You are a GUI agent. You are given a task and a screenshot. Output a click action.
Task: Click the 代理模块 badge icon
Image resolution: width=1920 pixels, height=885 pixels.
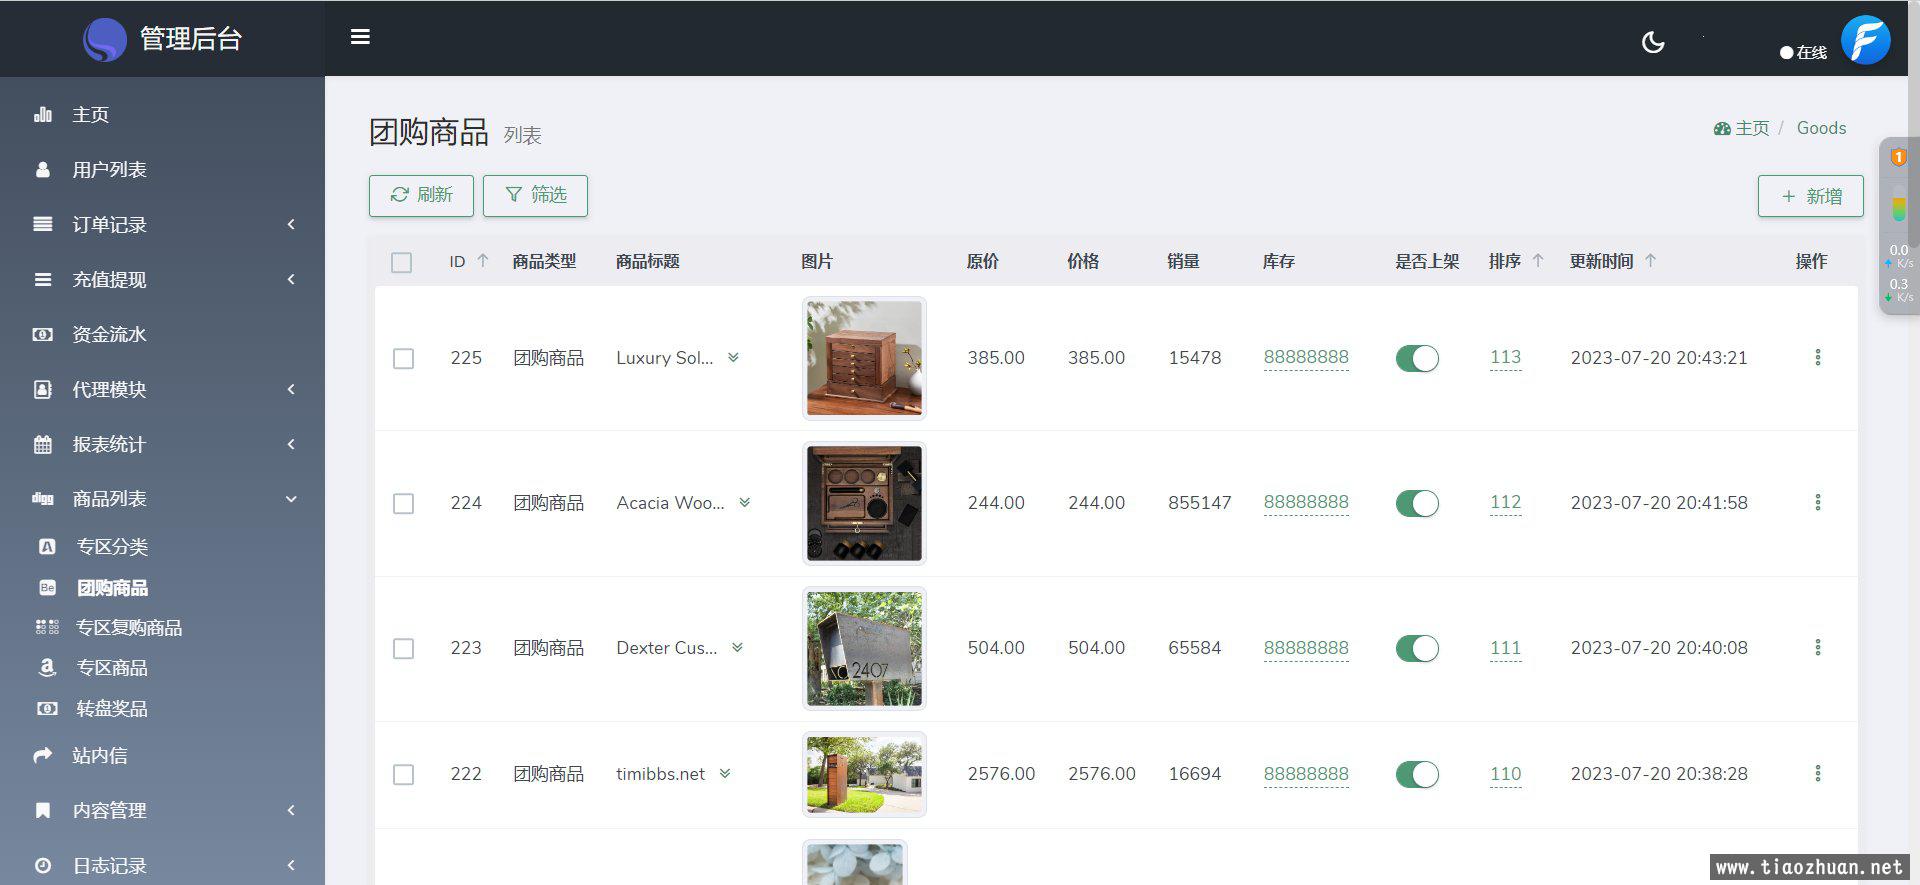click(42, 390)
